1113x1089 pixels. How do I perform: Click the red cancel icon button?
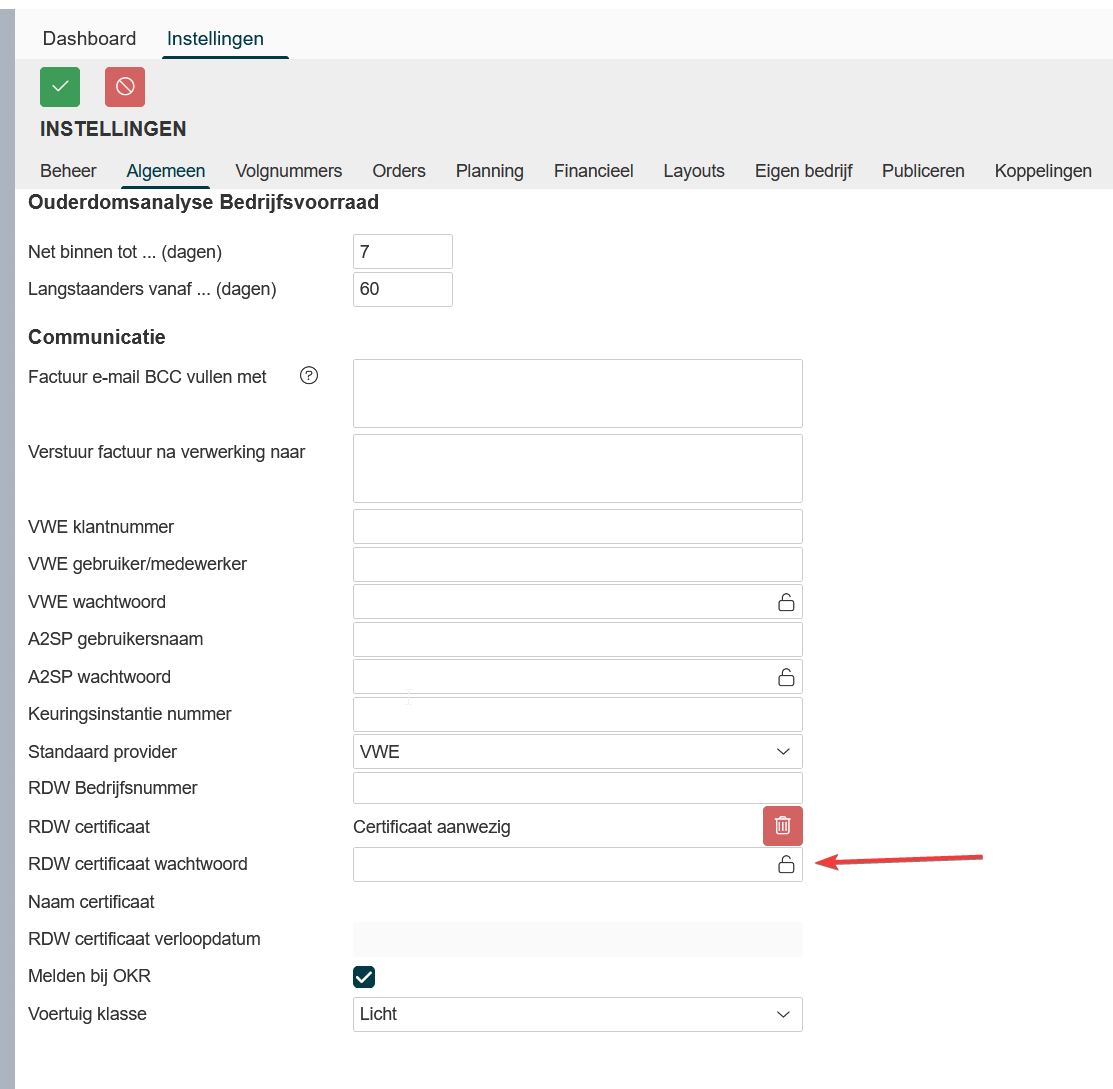125,87
